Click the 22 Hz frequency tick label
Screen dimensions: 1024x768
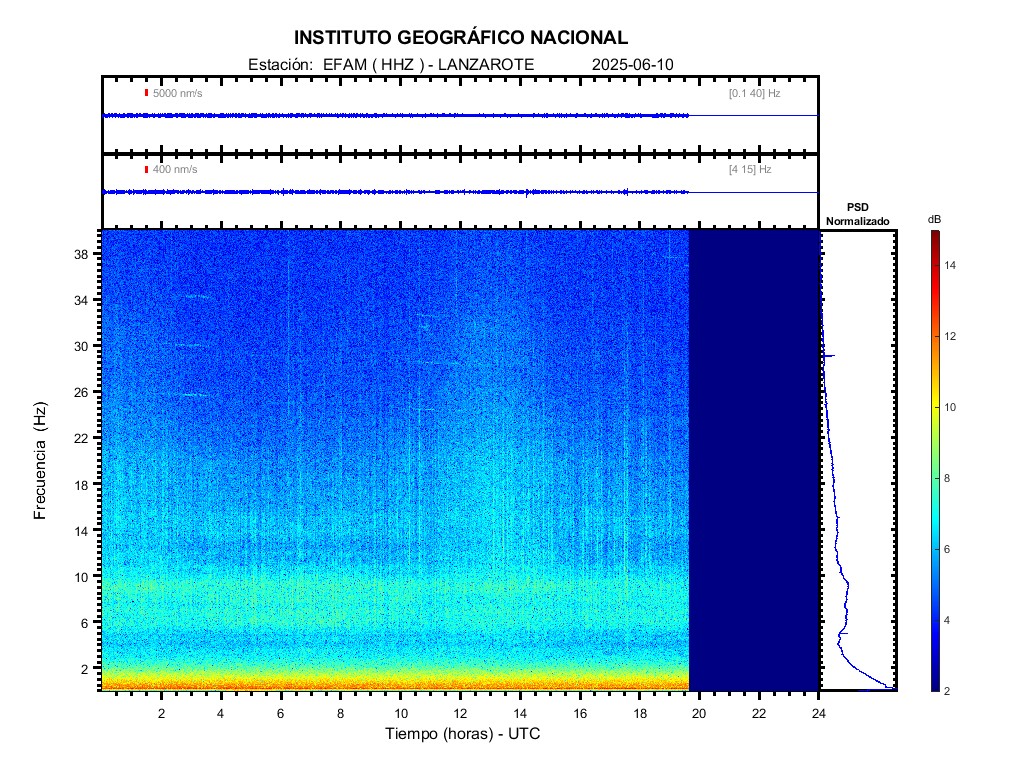click(x=81, y=439)
